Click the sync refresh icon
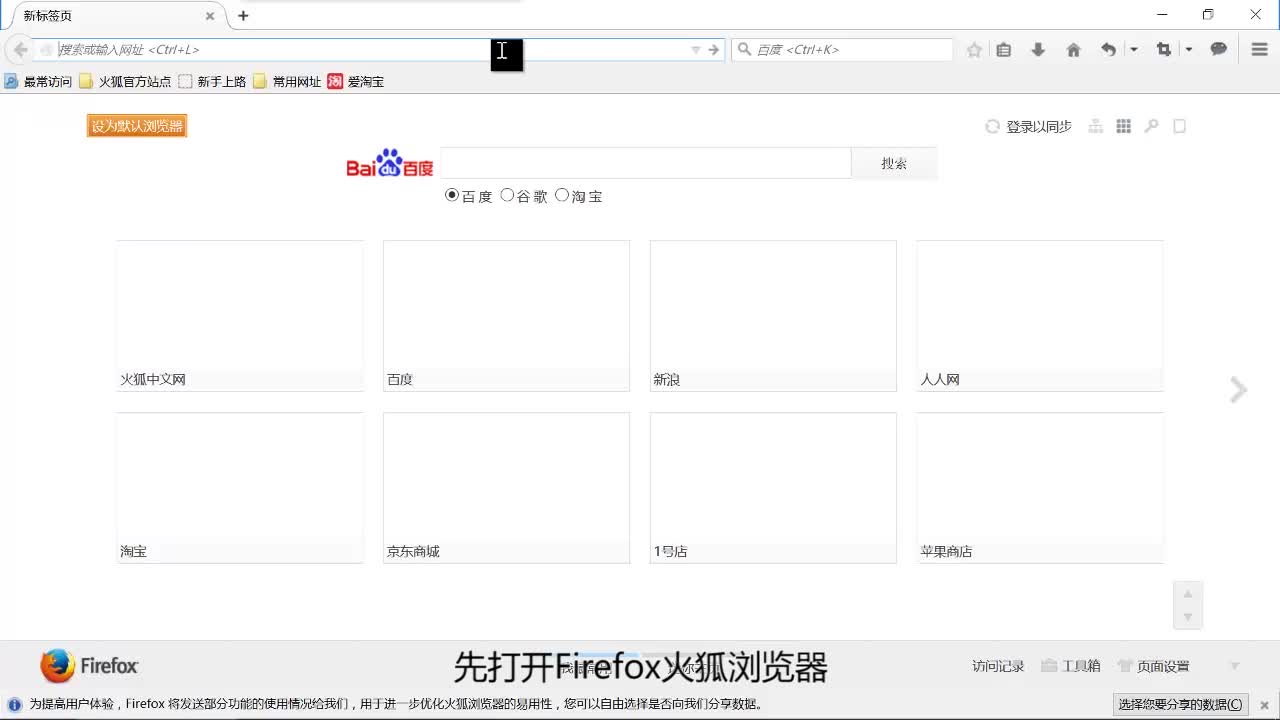 (x=993, y=127)
